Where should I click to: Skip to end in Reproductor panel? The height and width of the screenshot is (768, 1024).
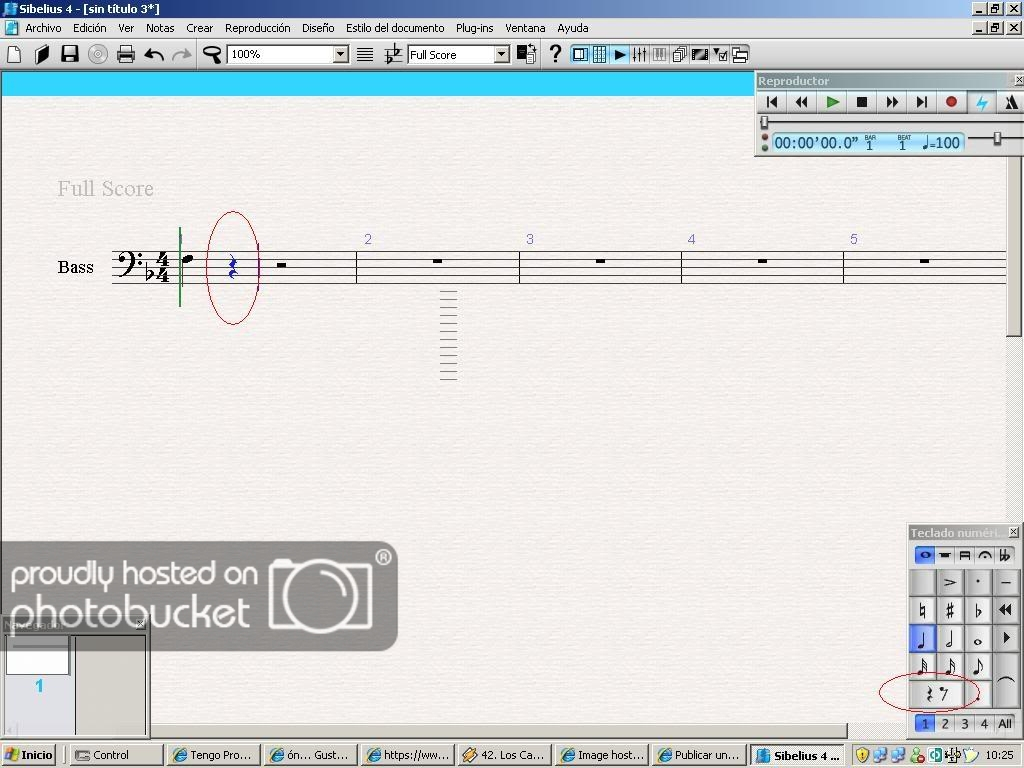pyautogui.click(x=921, y=102)
